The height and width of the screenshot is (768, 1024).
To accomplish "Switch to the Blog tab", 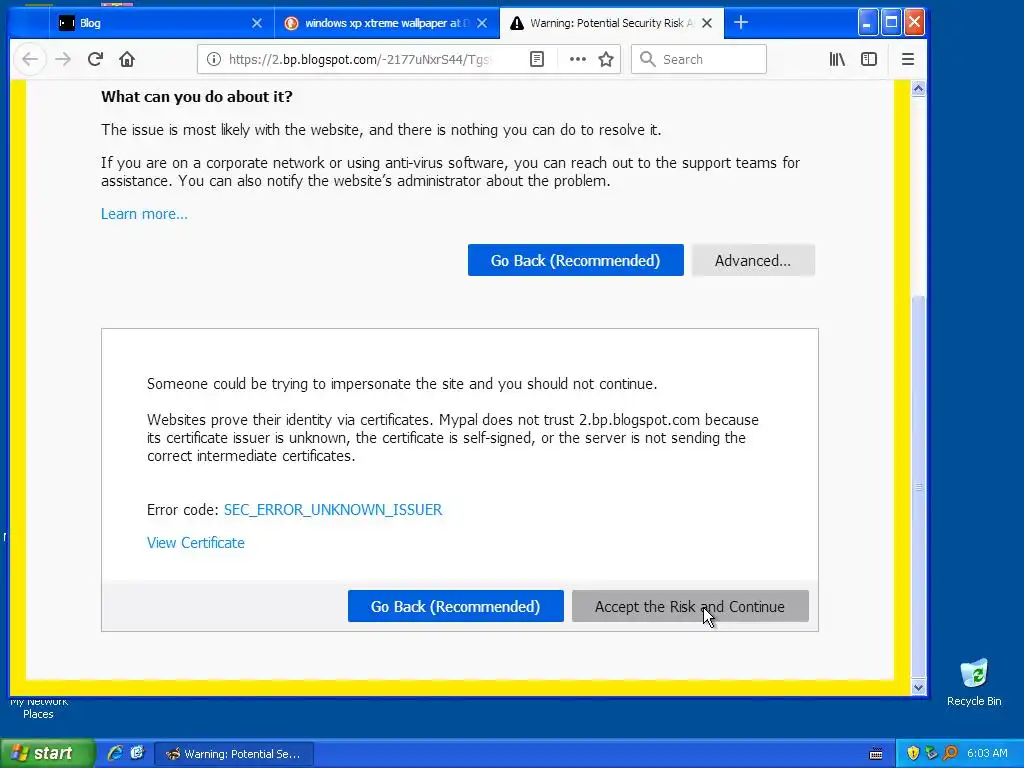I will pos(160,23).
